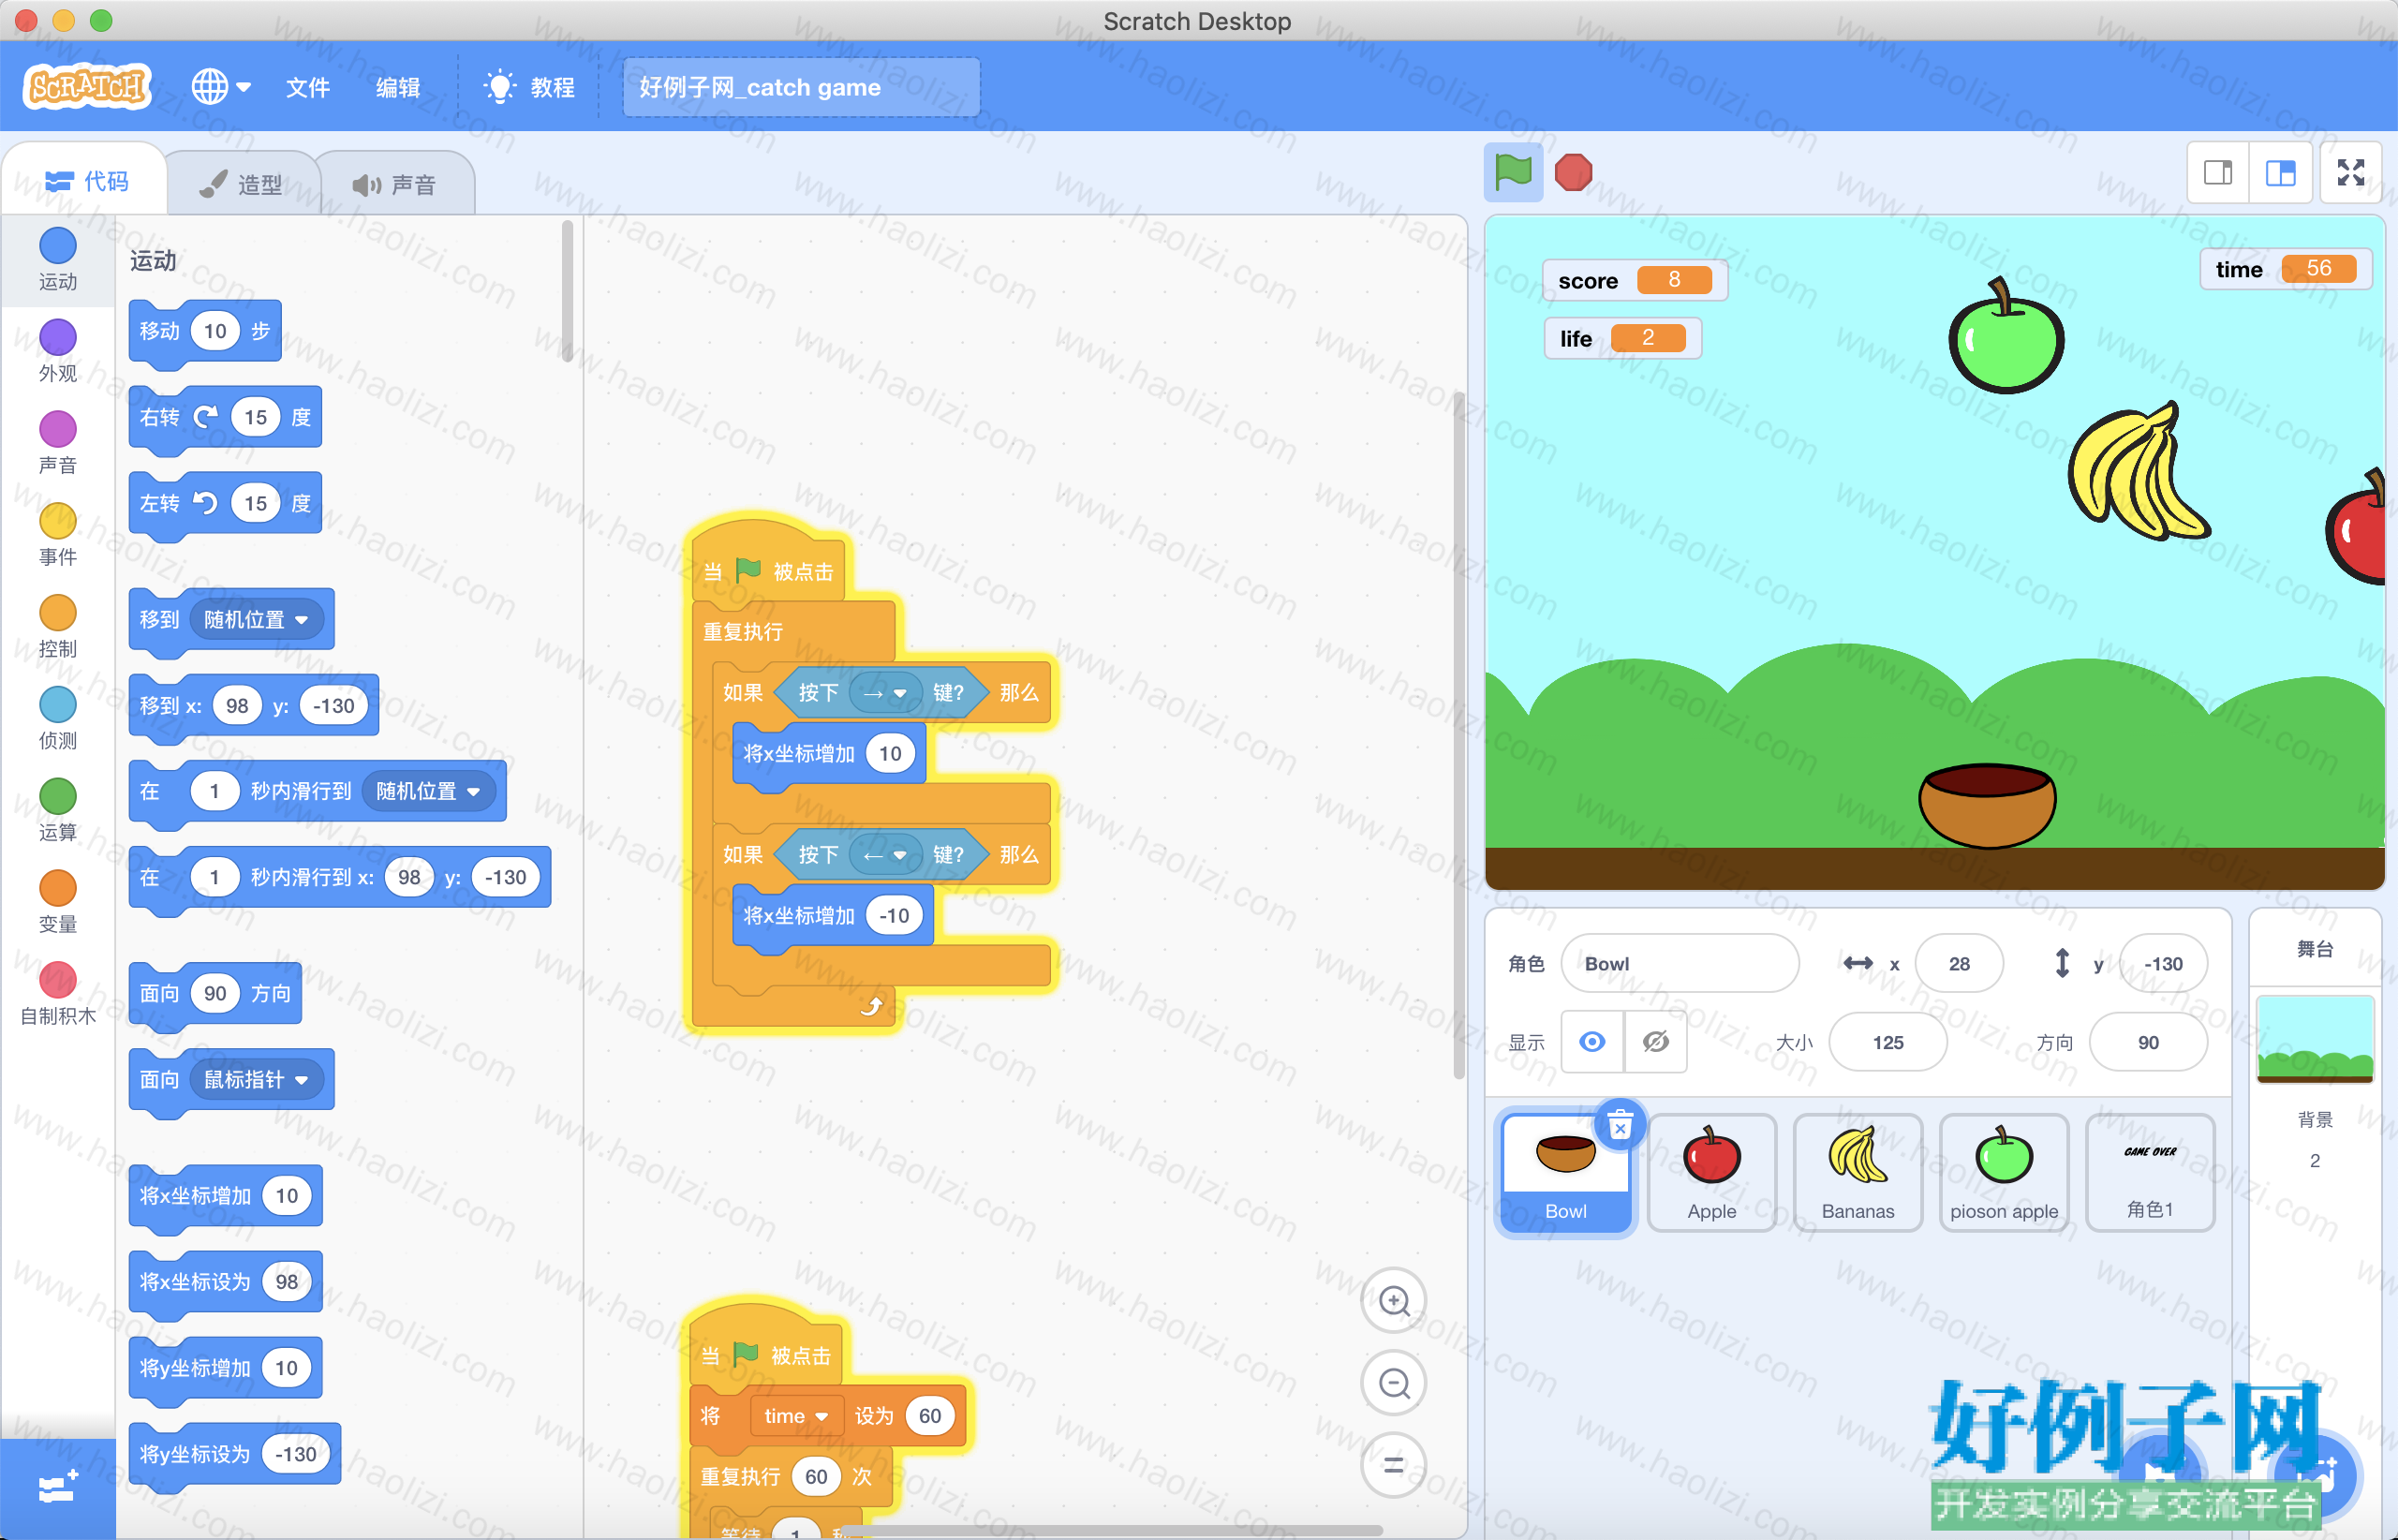Switch to the 代码 tab
2398x1540 pixels.
[86, 181]
